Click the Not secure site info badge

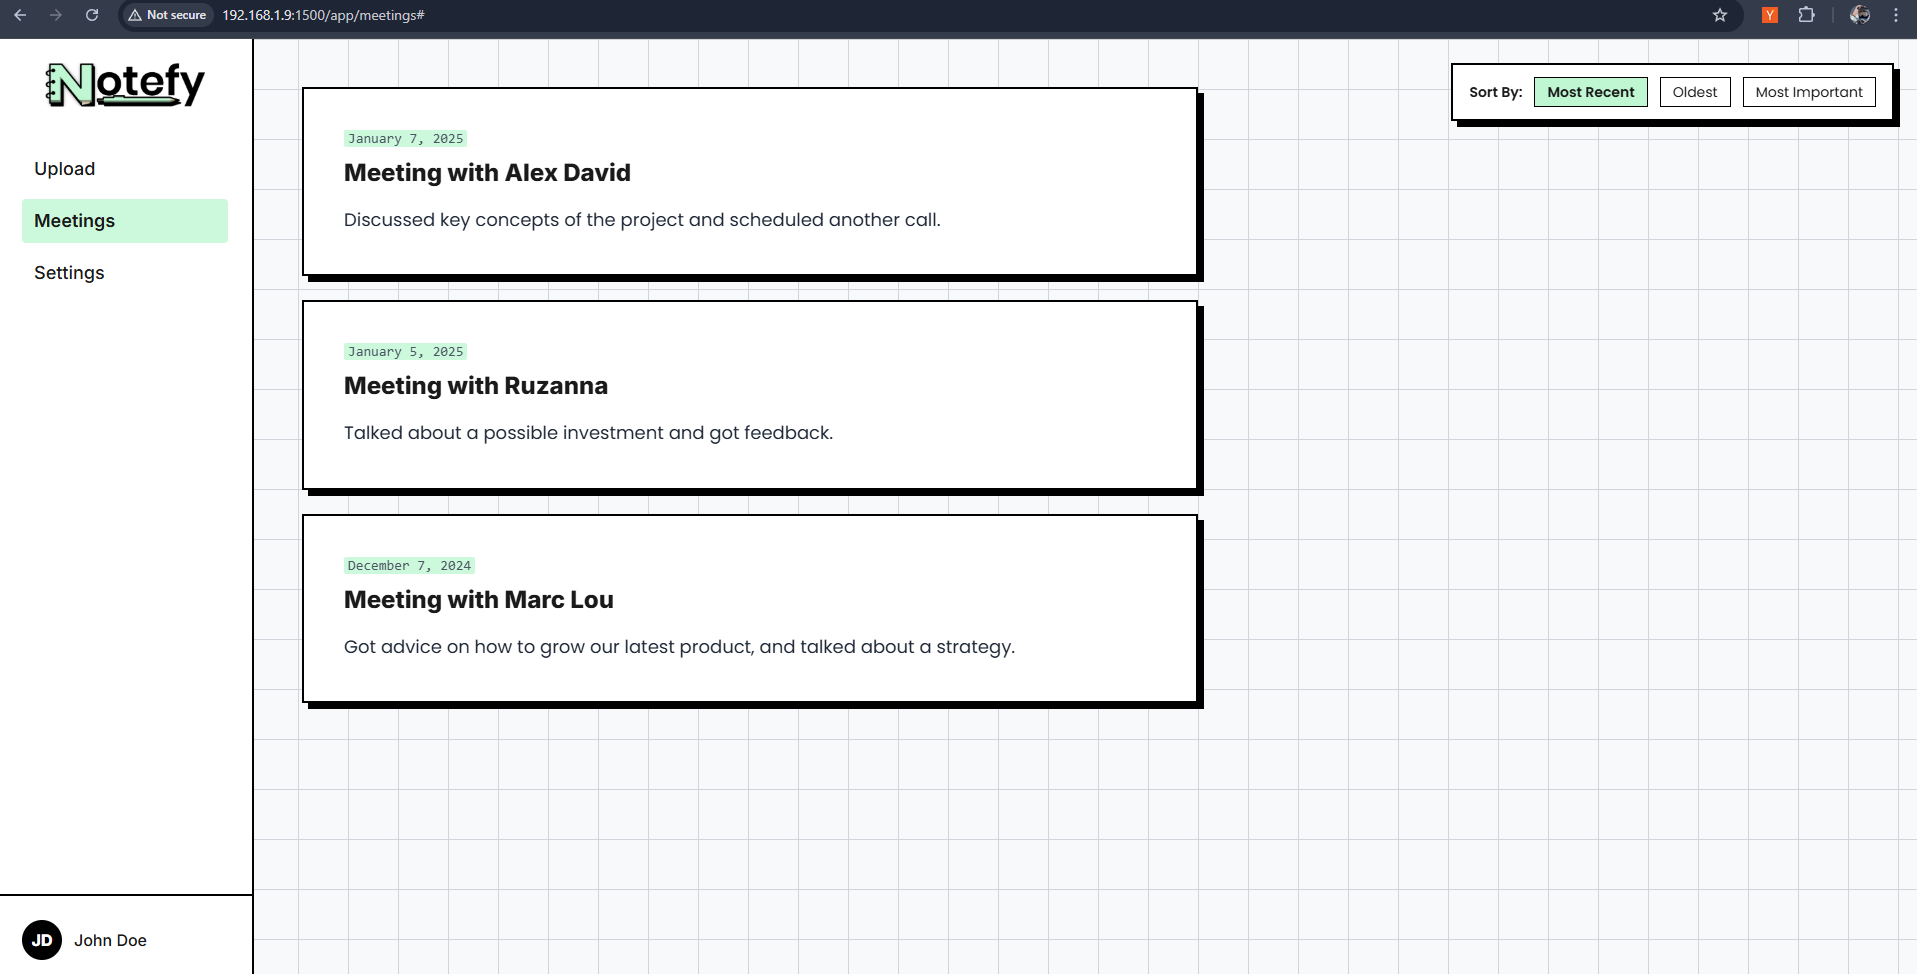(x=167, y=15)
